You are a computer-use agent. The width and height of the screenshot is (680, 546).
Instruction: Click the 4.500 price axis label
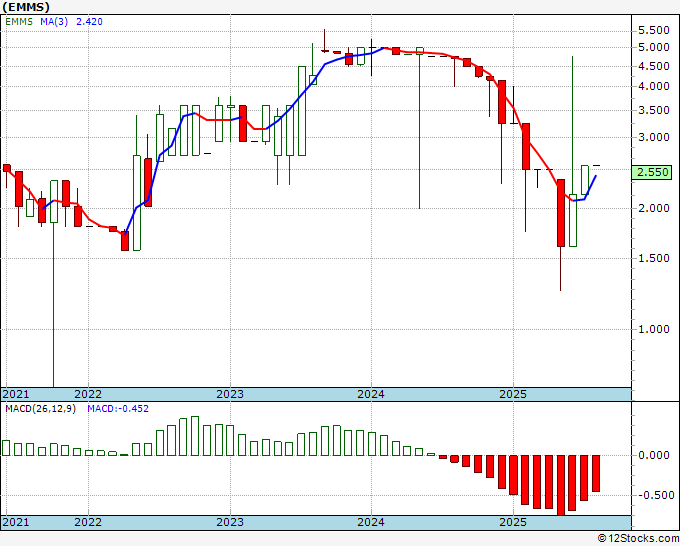click(x=654, y=66)
